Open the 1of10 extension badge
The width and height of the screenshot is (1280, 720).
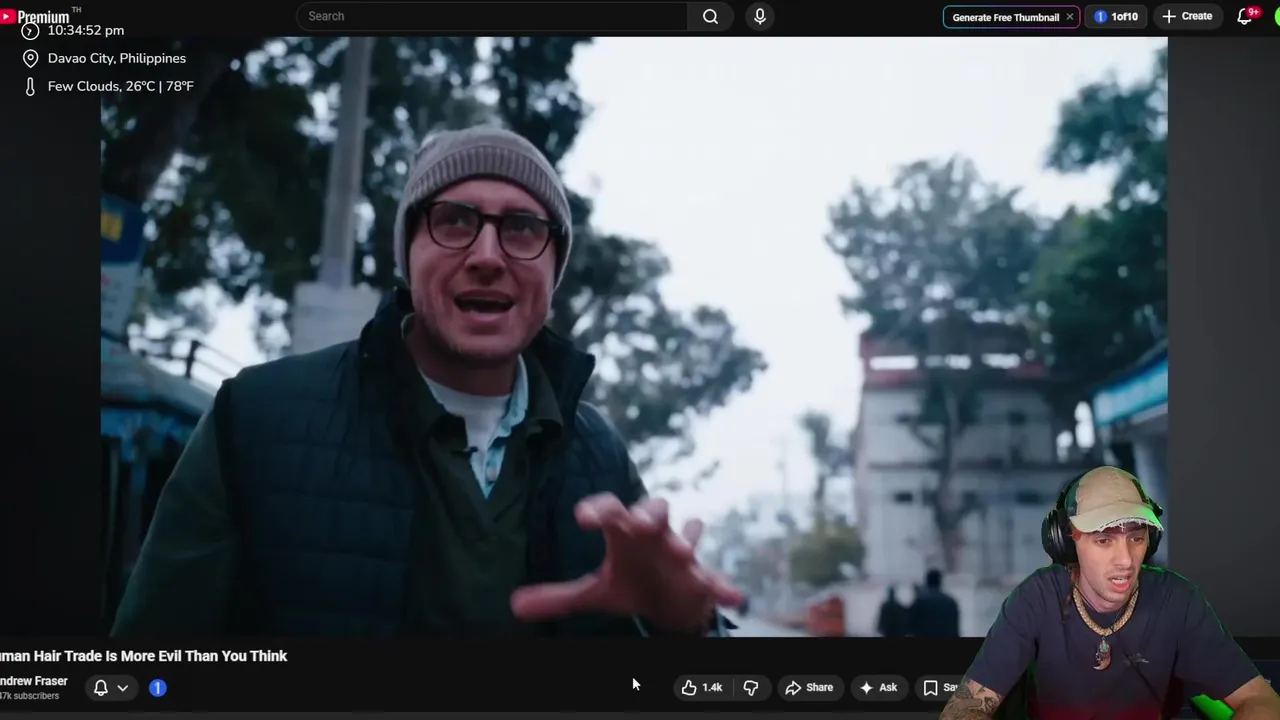coord(1116,16)
